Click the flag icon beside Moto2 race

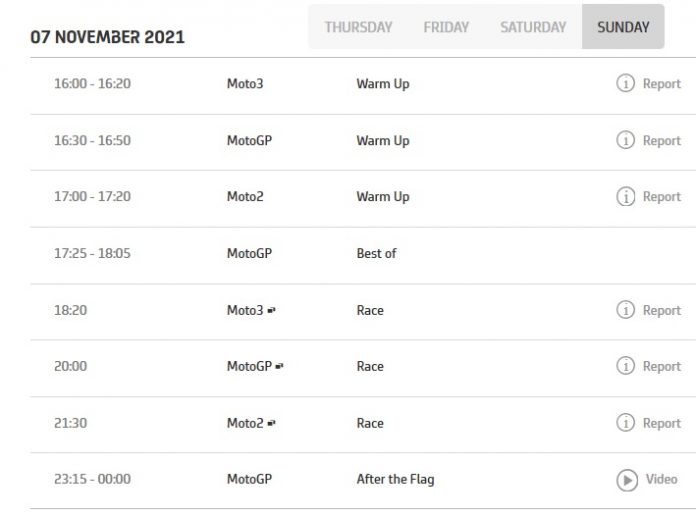272,424
